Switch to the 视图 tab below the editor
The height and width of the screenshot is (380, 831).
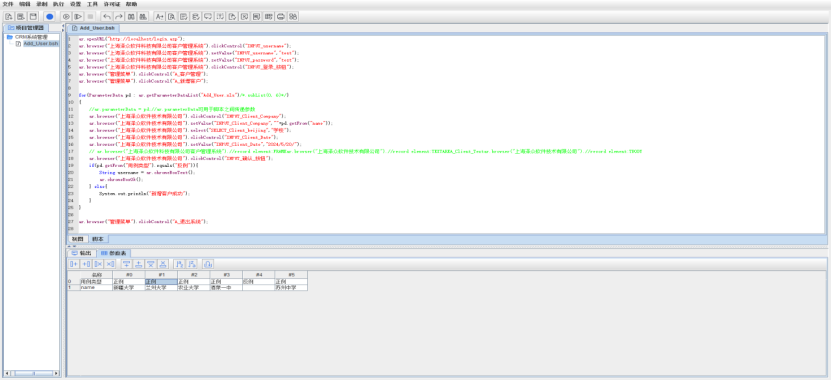coord(77,239)
